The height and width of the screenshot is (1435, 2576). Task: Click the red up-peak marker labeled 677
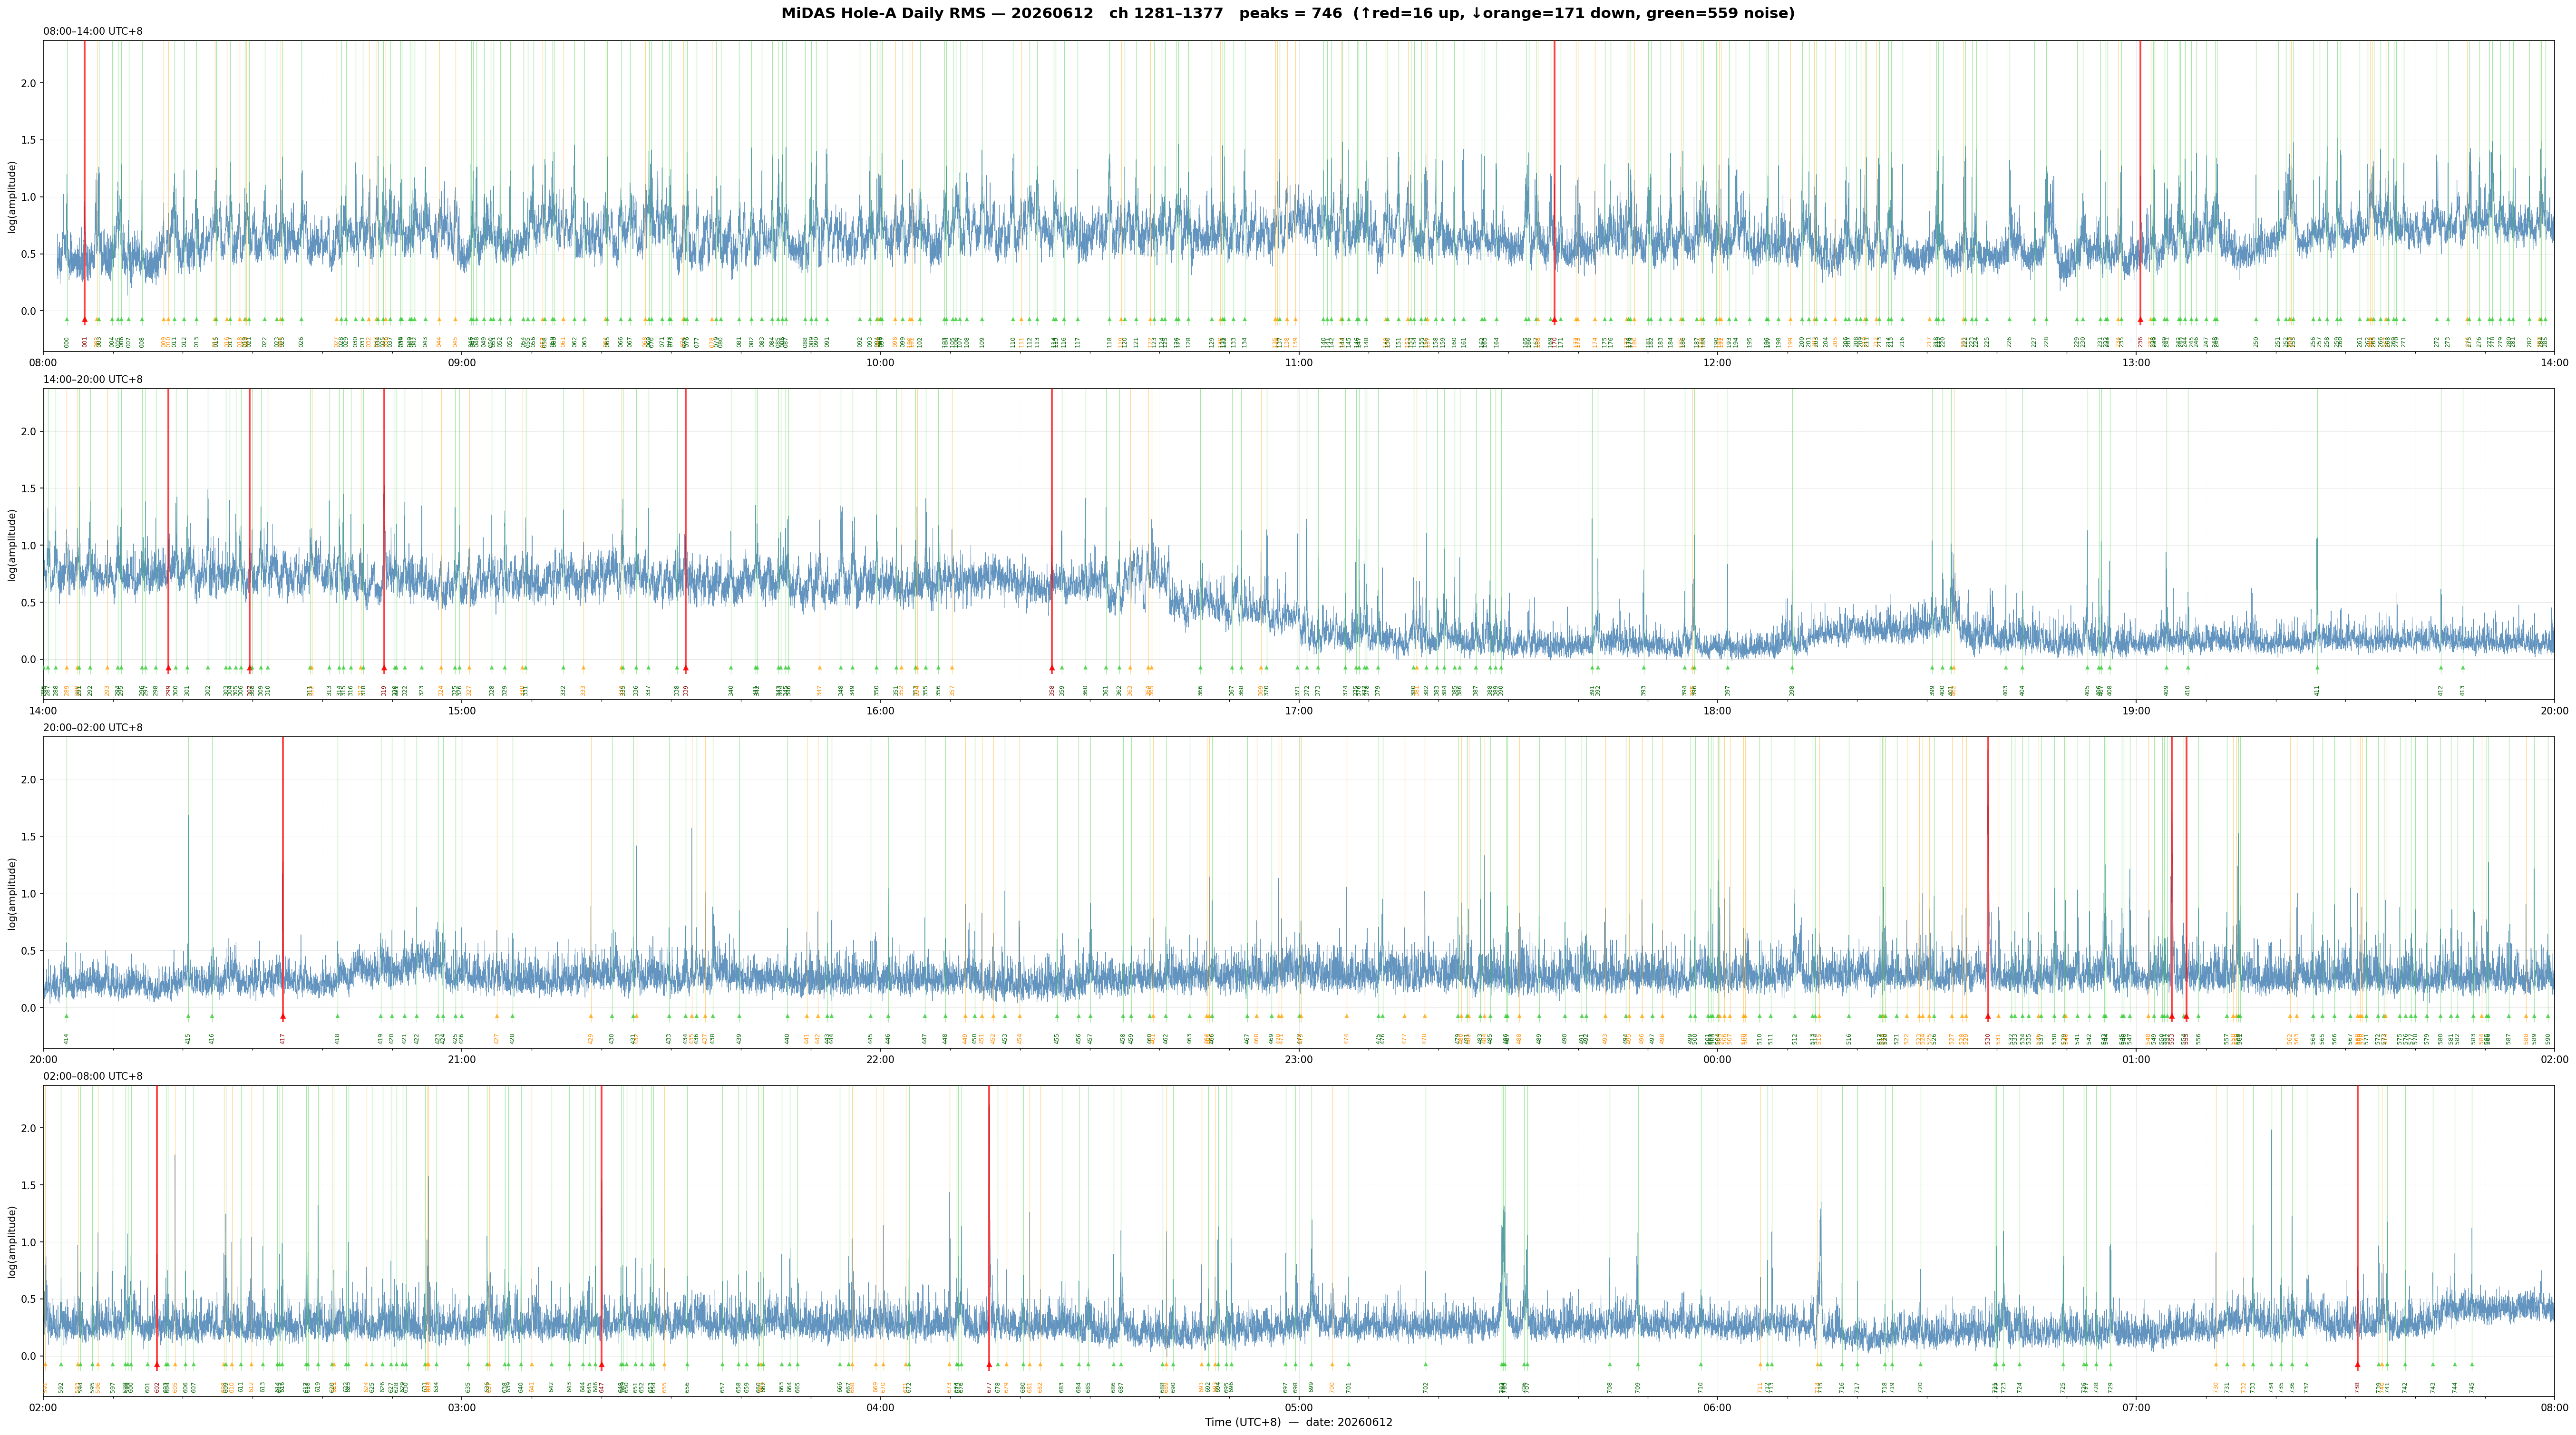[x=989, y=1364]
